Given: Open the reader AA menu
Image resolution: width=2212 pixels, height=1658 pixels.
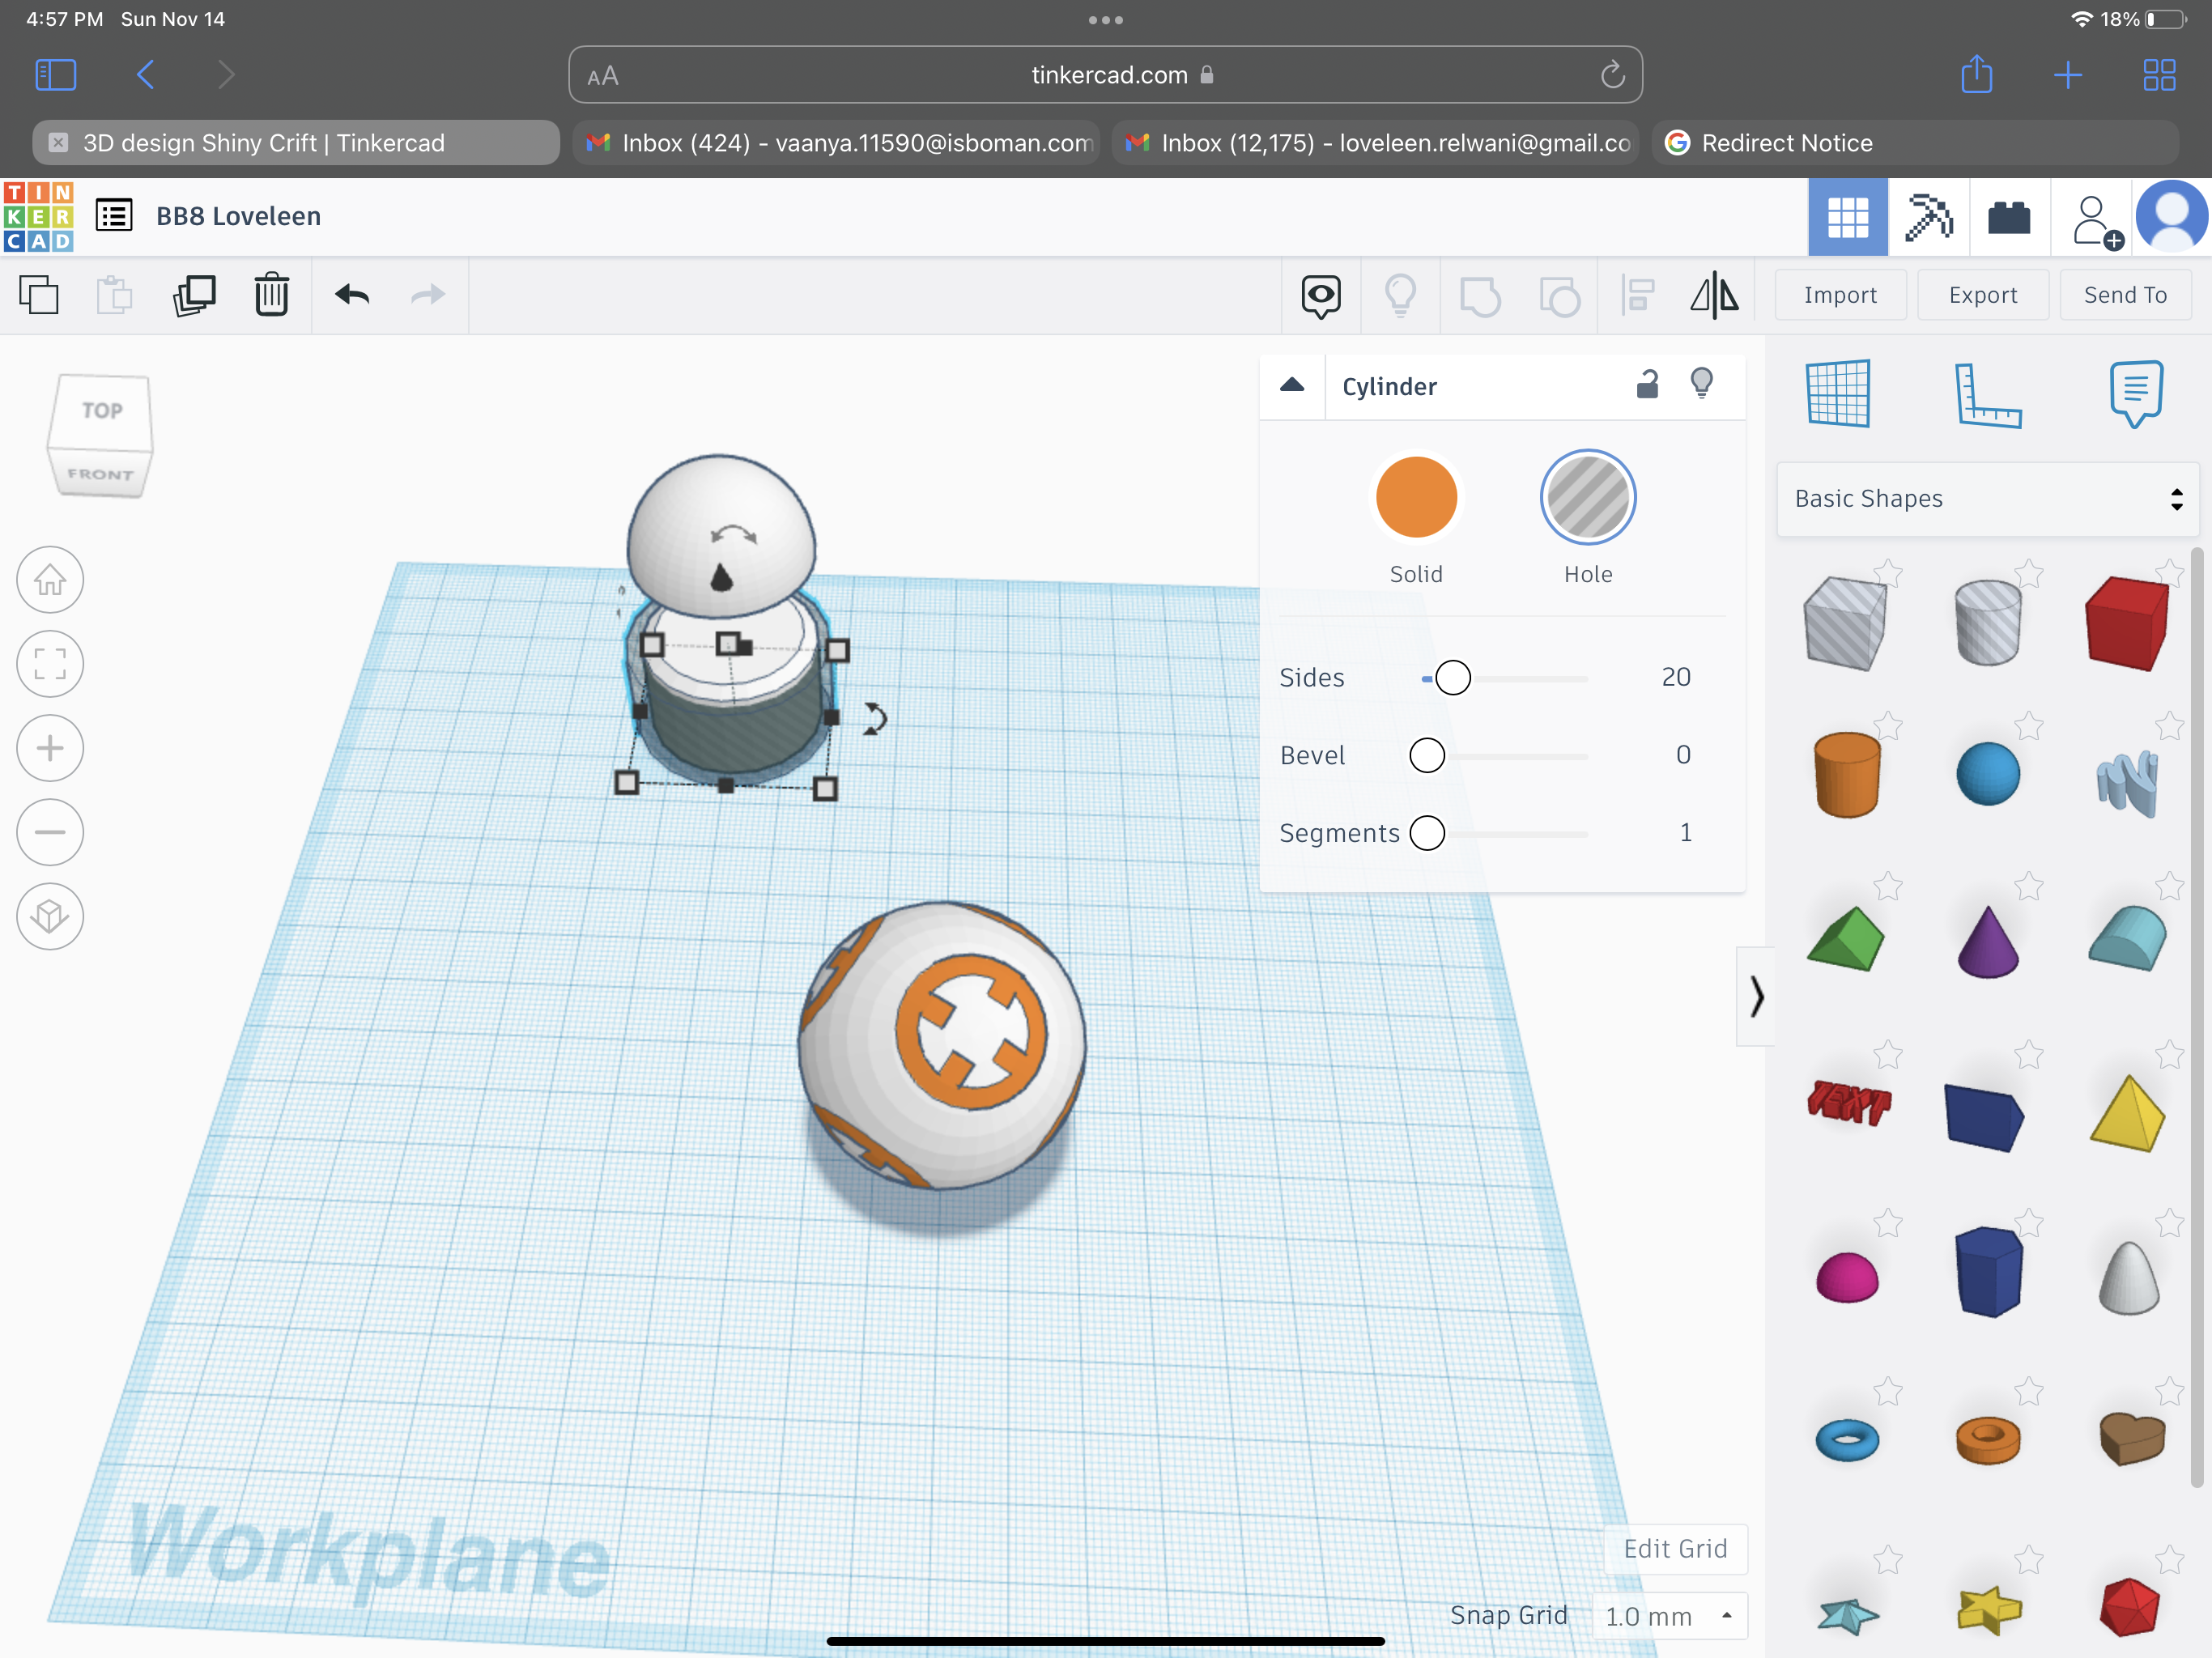Looking at the screenshot, I should [603, 76].
